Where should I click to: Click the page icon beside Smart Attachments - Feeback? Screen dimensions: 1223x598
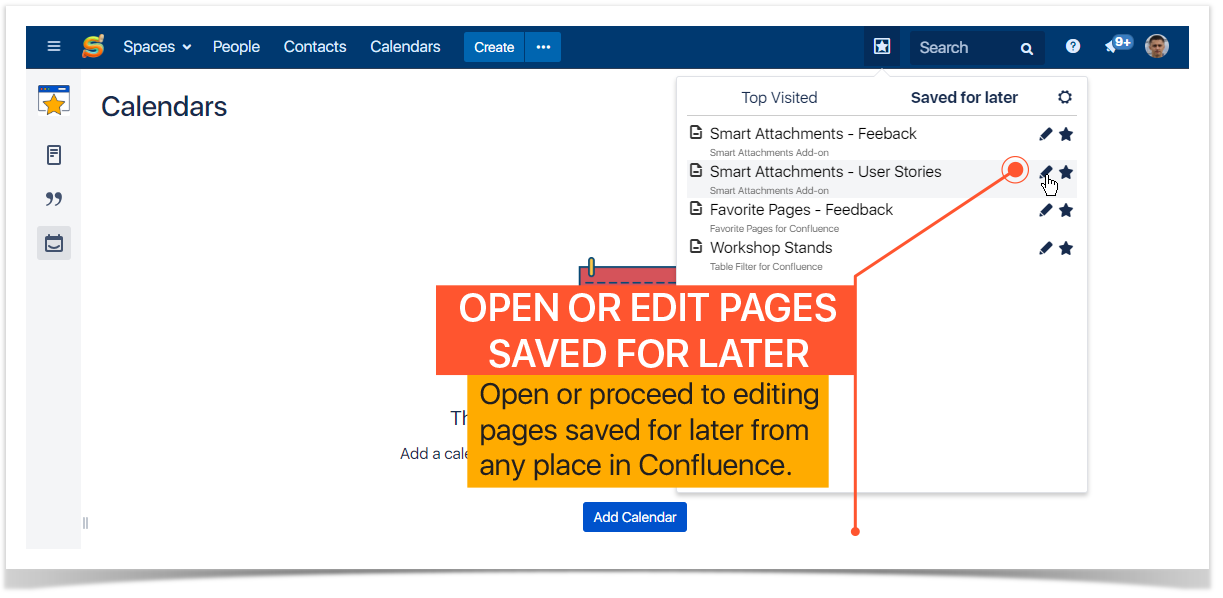696,133
